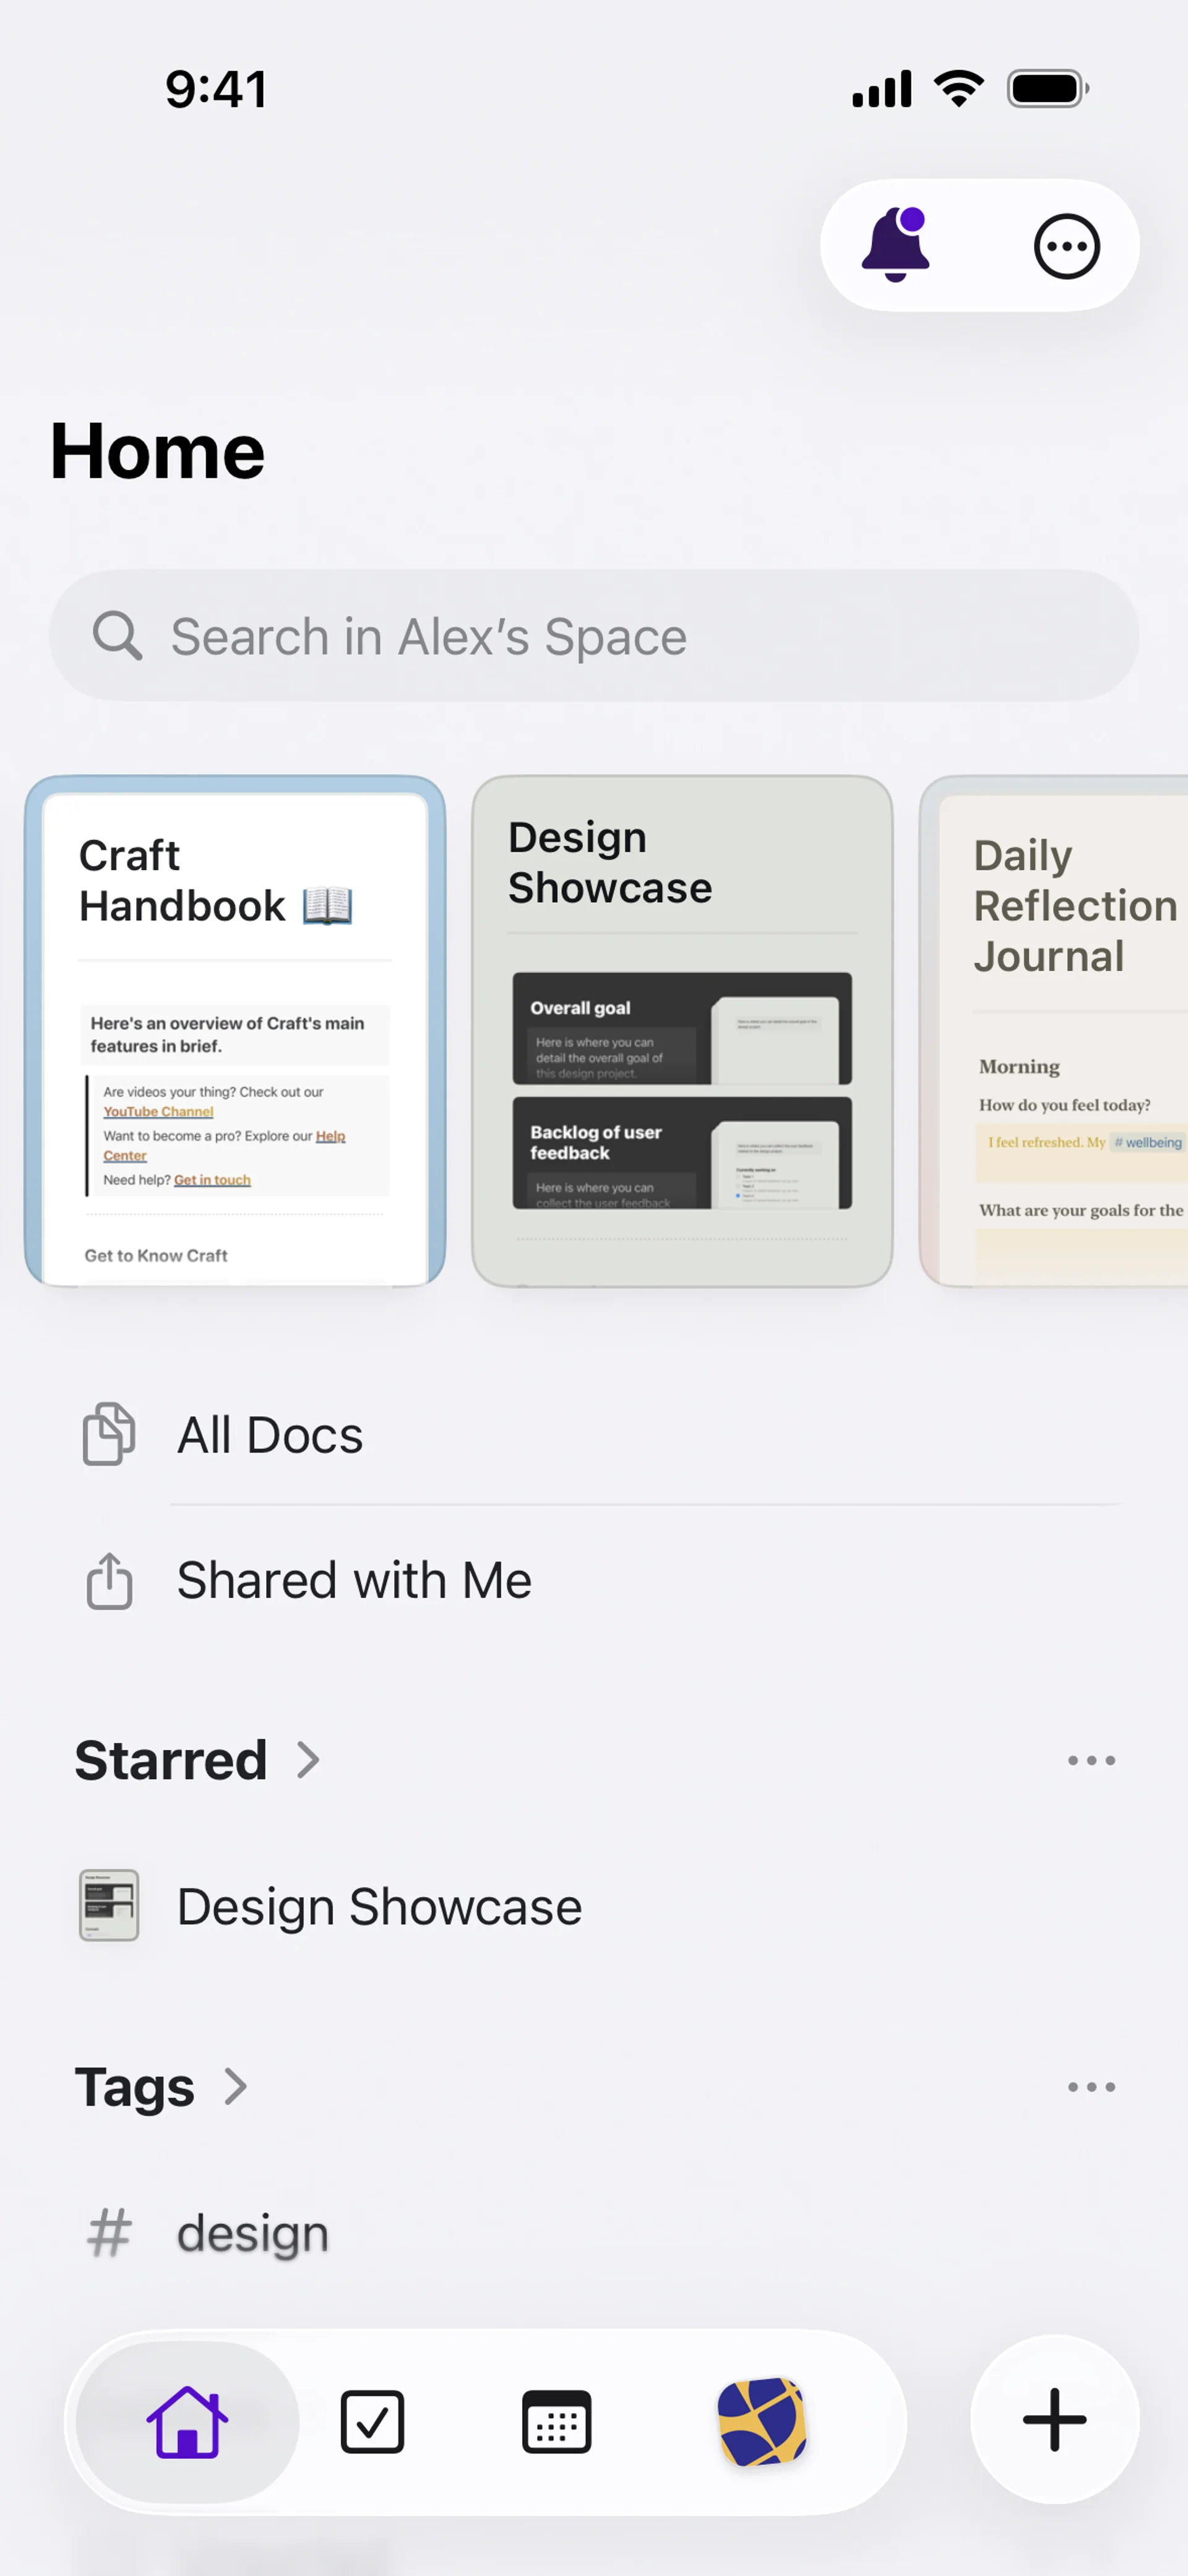
Task: Open the circled ellipsis more menu
Action: tap(1066, 246)
